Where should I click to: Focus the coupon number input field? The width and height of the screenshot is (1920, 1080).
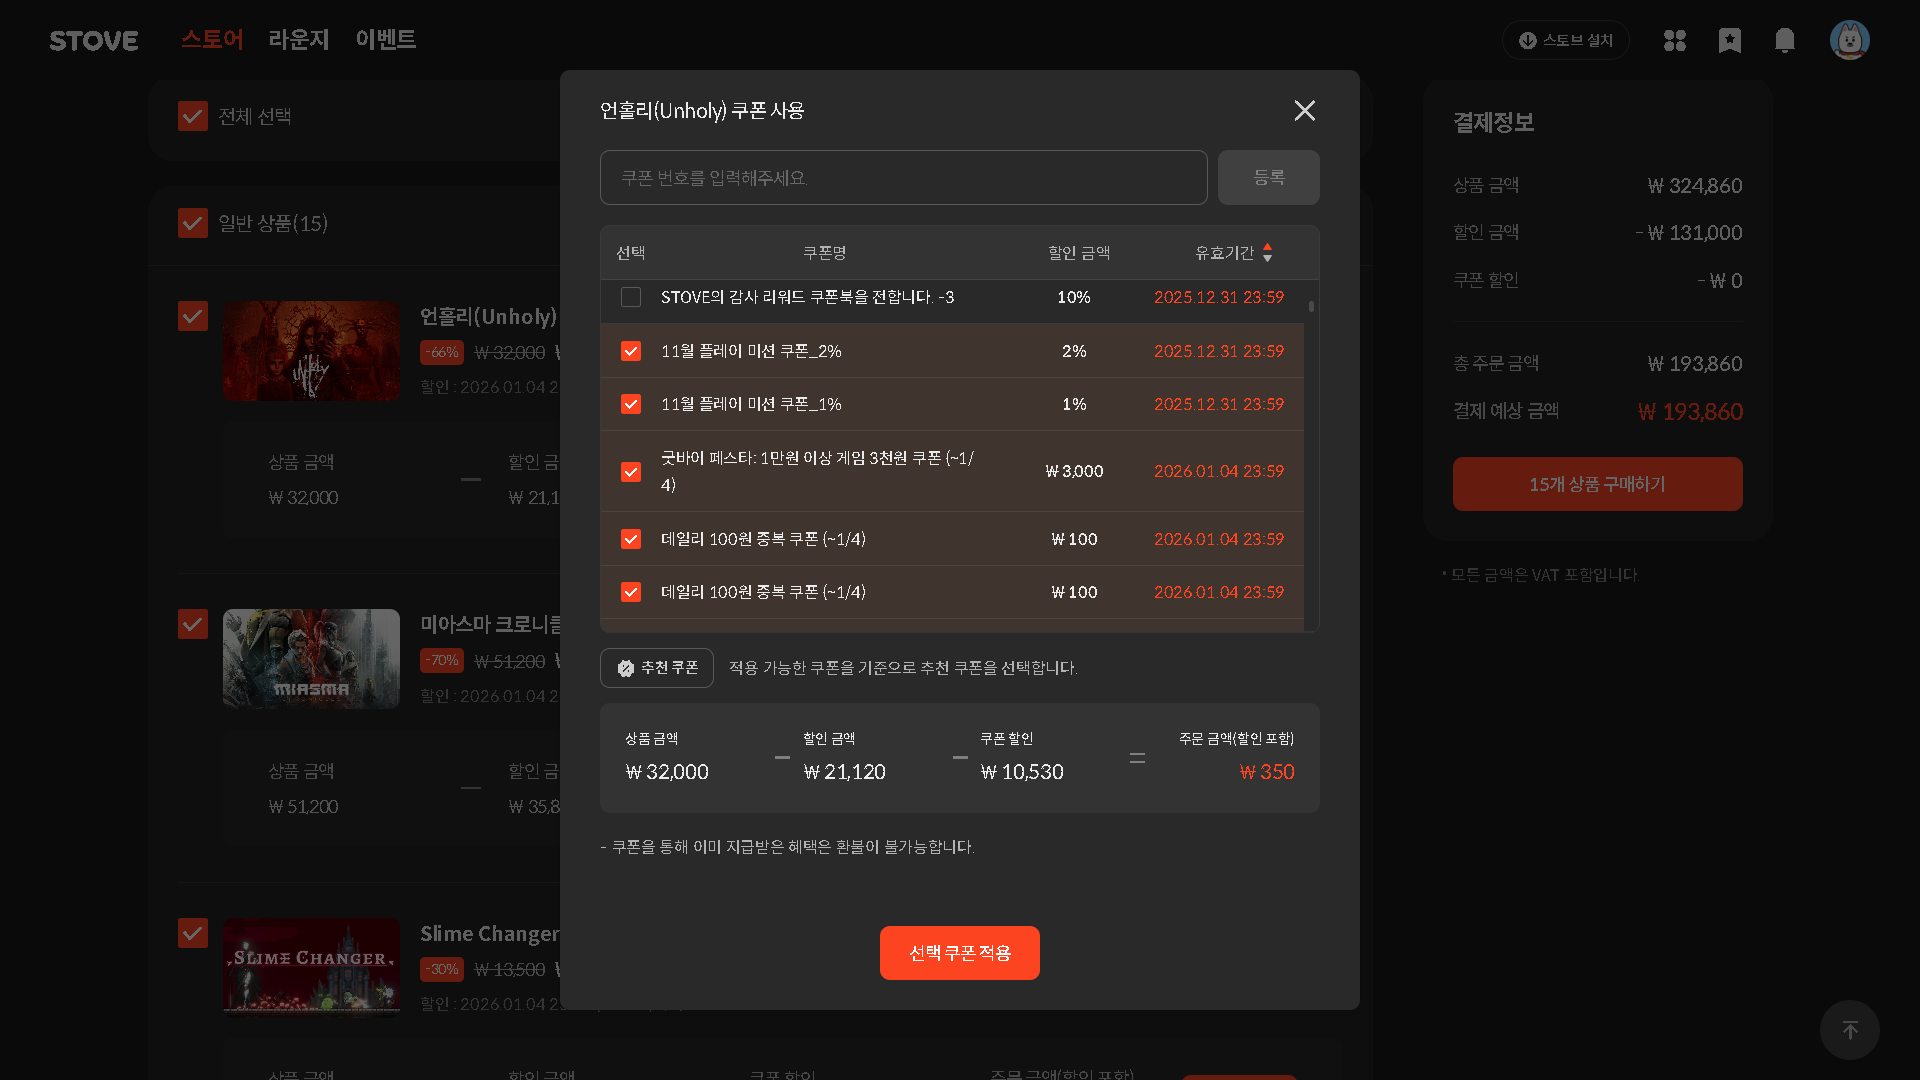902,178
